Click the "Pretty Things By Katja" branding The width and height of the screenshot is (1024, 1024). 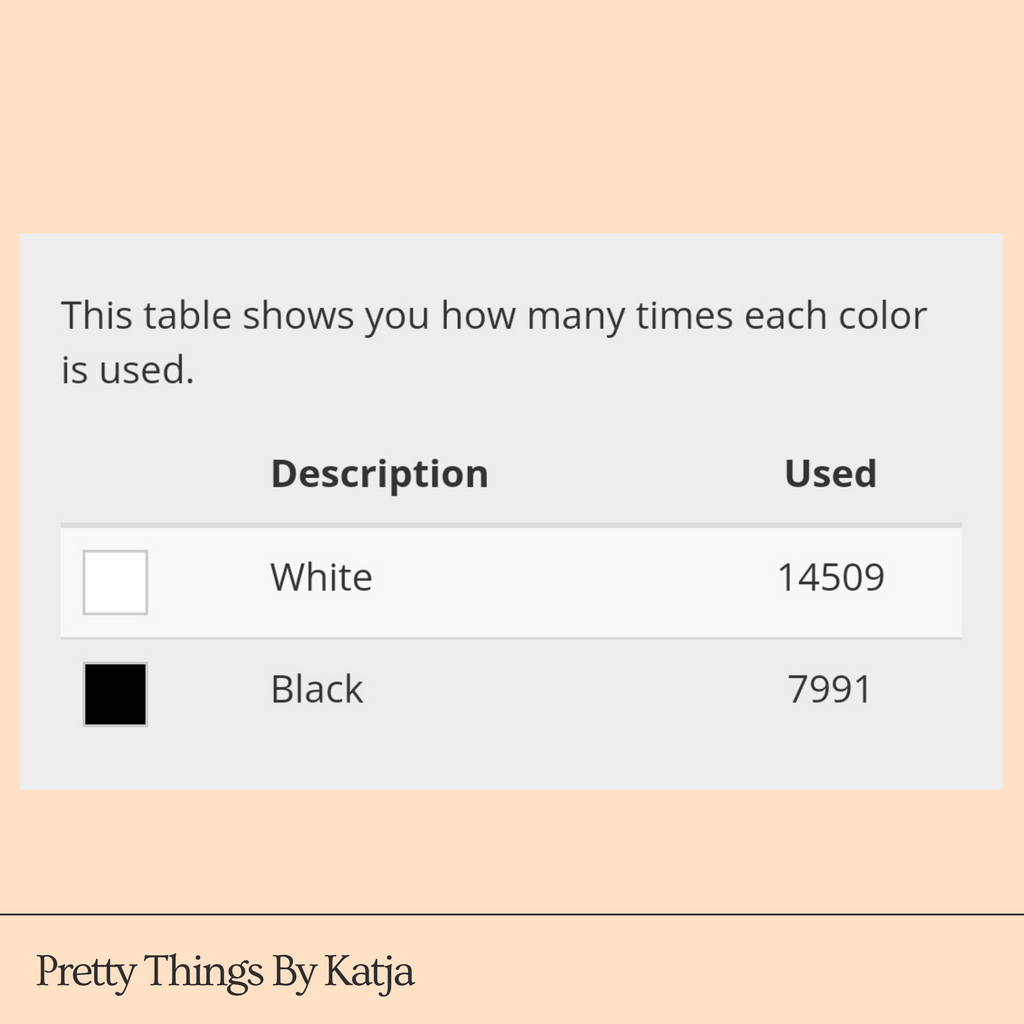pos(225,972)
